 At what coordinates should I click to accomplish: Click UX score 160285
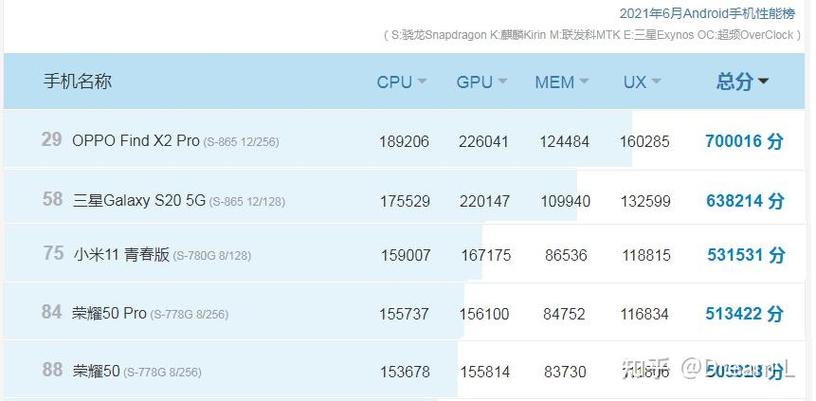coord(645,141)
